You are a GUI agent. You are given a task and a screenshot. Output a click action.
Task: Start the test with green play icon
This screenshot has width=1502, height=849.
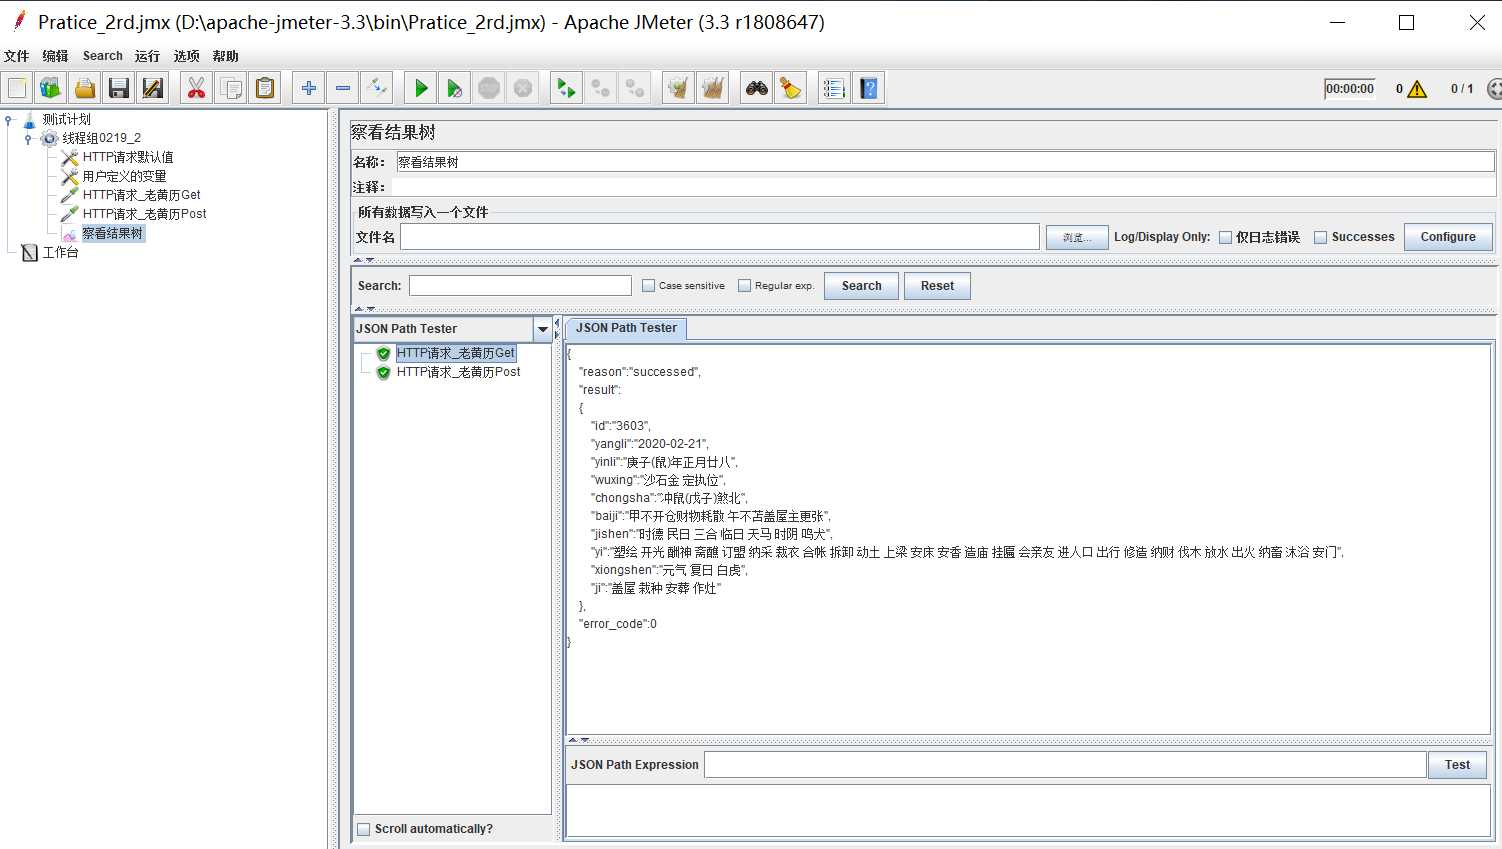(x=421, y=88)
